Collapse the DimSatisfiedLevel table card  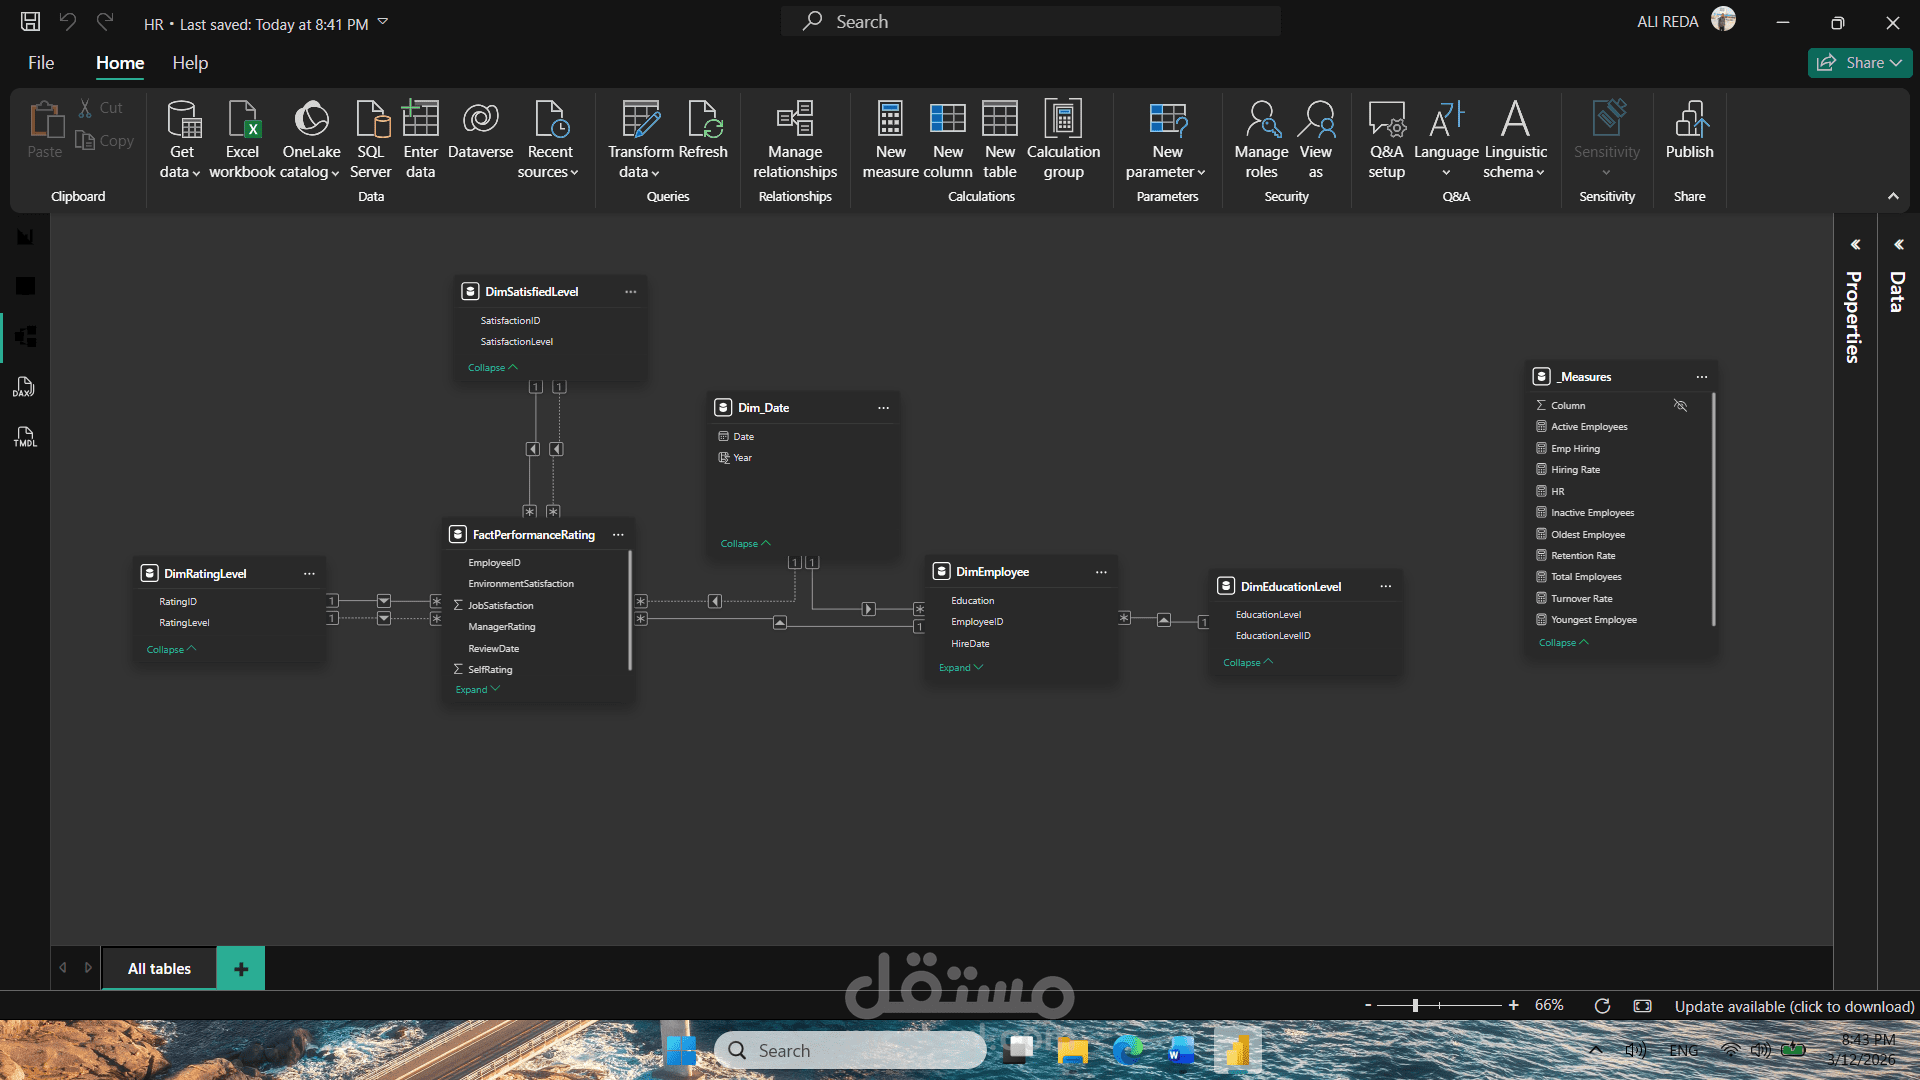coord(492,368)
